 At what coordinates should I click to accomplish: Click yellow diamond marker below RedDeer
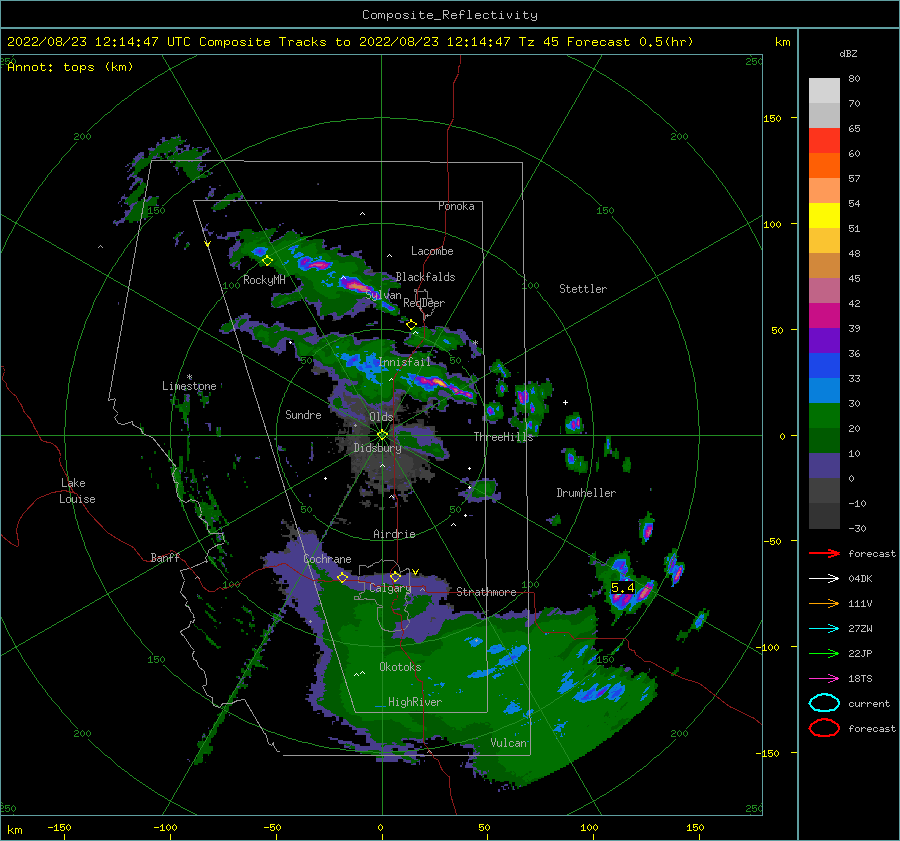point(411,325)
